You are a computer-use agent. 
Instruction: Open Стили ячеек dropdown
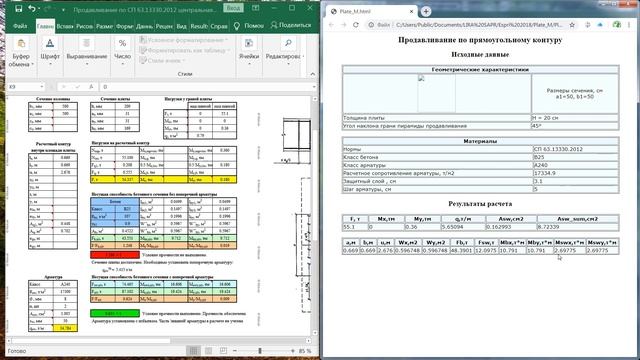click(162, 60)
